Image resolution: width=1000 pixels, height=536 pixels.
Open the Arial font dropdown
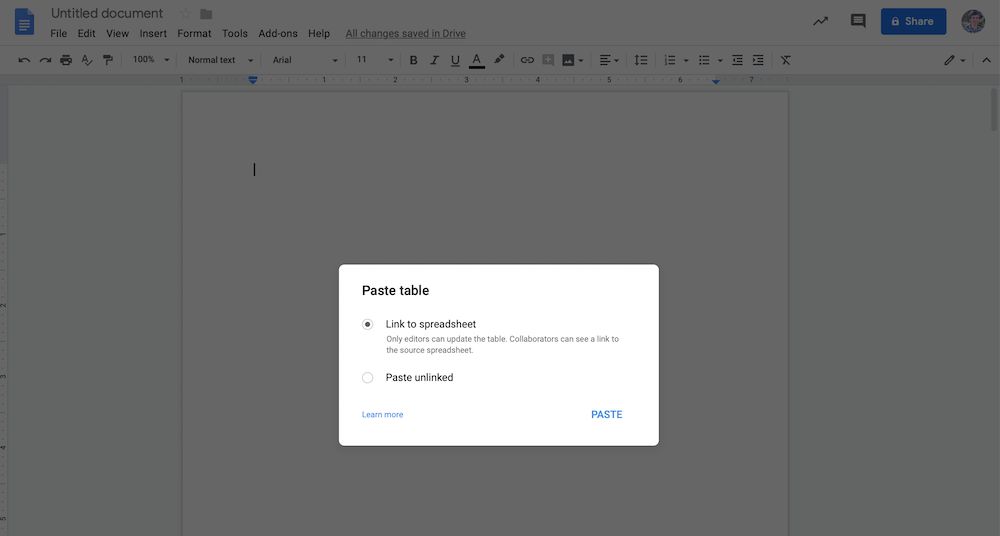(x=305, y=60)
